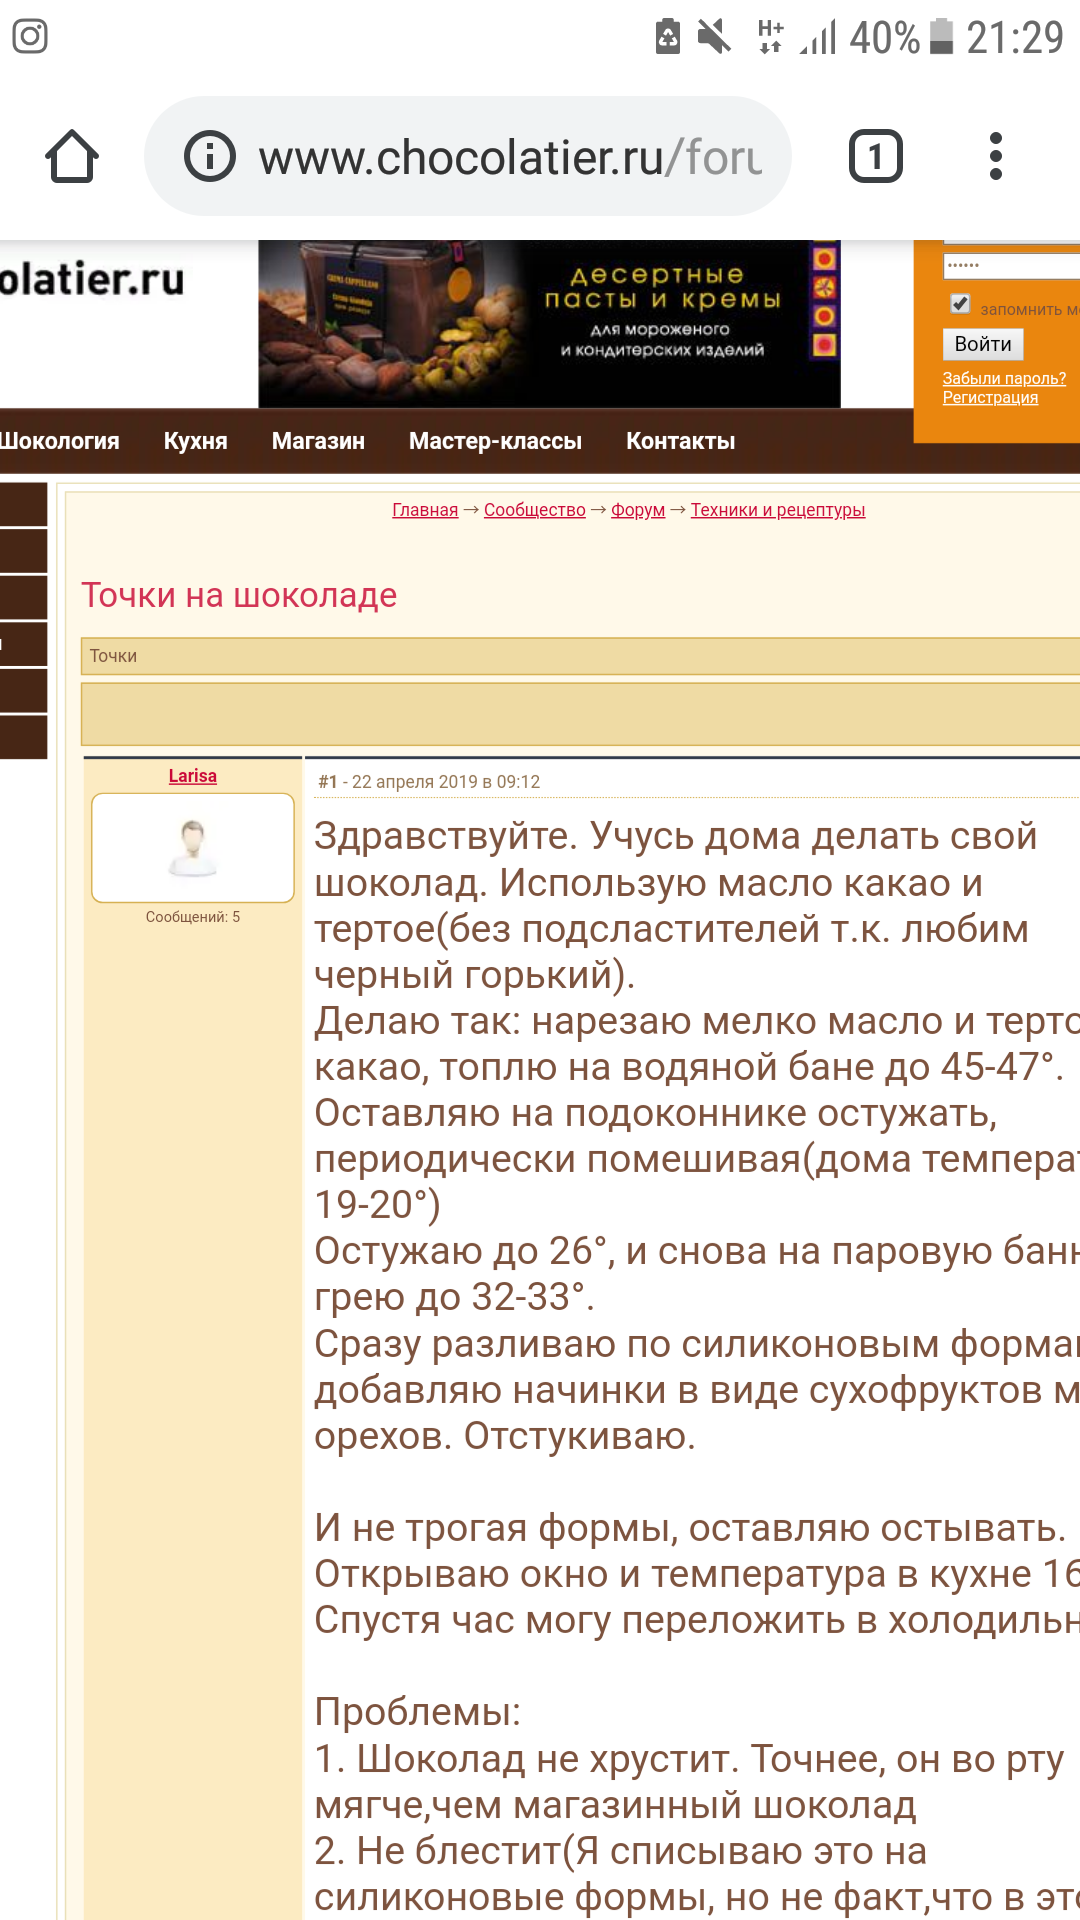Toggle the remember me checkbox
Image resolution: width=1080 pixels, height=1920 pixels.
[960, 304]
